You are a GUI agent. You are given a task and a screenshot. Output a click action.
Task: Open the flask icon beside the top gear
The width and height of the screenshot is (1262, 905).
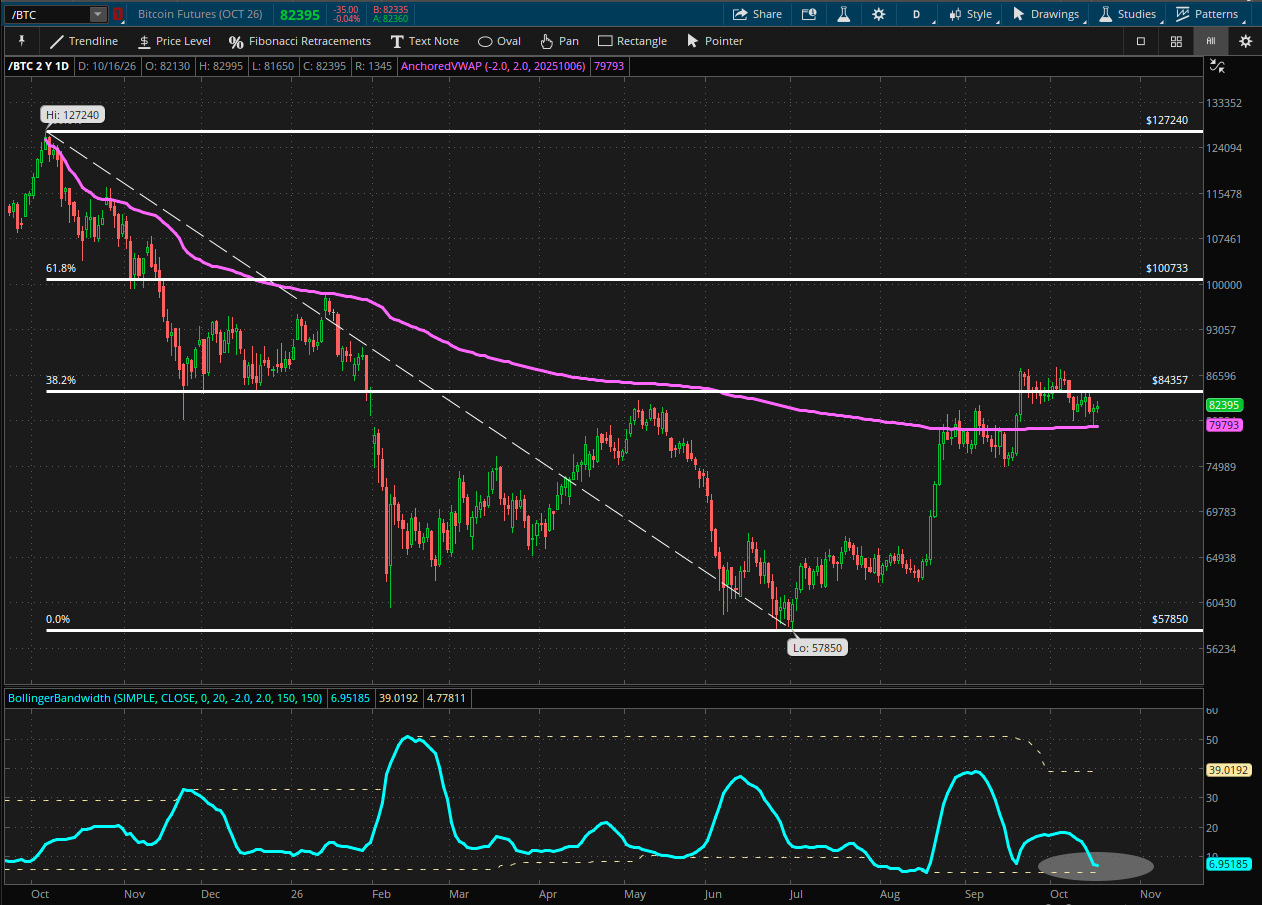844,14
